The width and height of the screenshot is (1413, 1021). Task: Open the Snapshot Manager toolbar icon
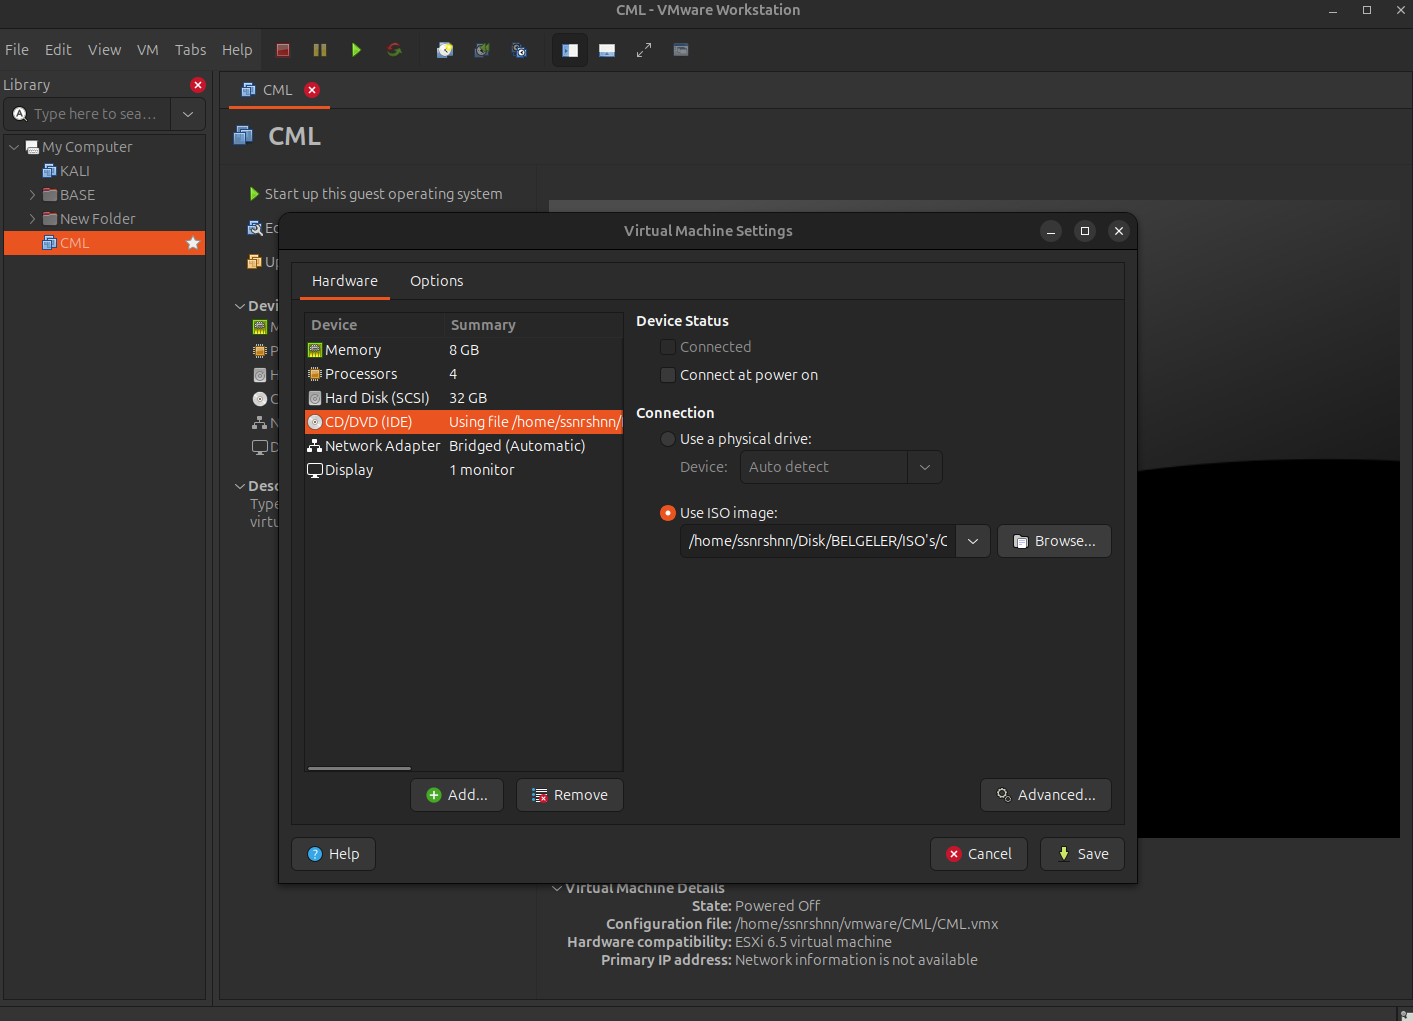pyautogui.click(x=519, y=50)
